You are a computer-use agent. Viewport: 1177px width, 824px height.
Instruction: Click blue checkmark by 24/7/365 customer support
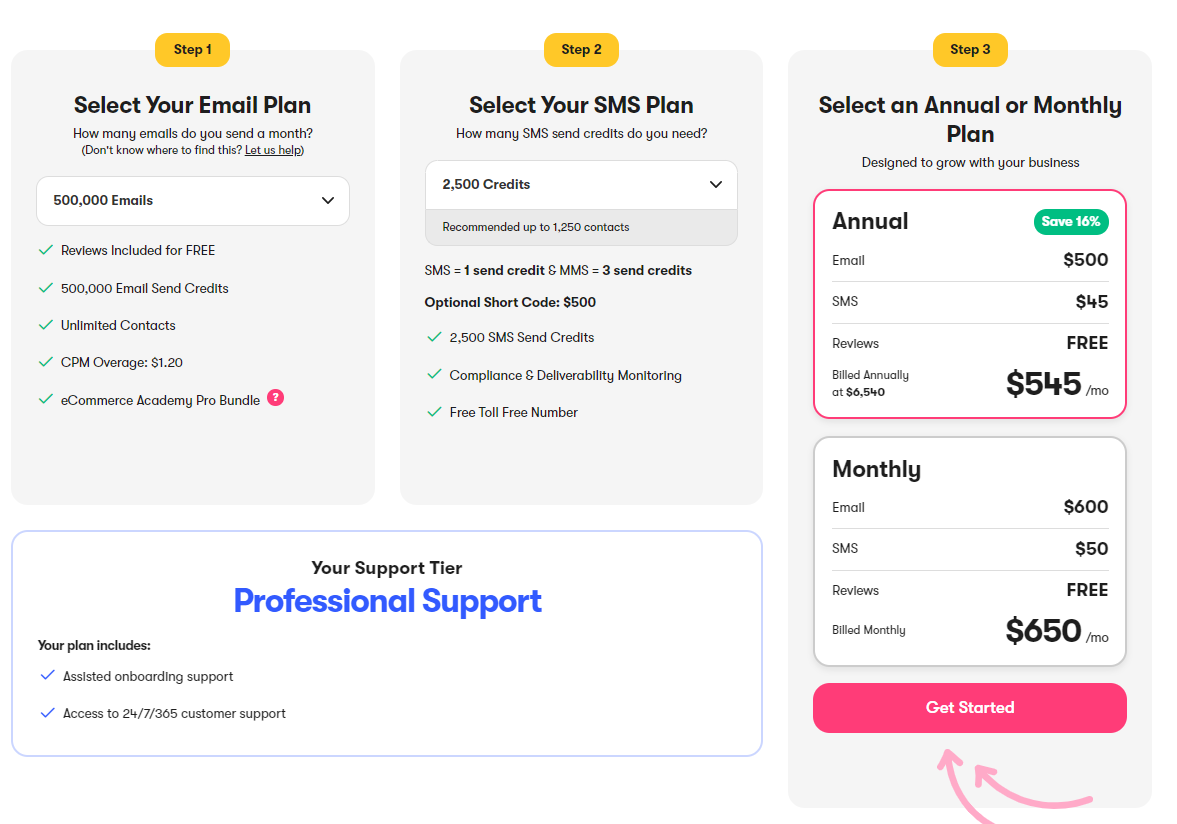(x=47, y=713)
